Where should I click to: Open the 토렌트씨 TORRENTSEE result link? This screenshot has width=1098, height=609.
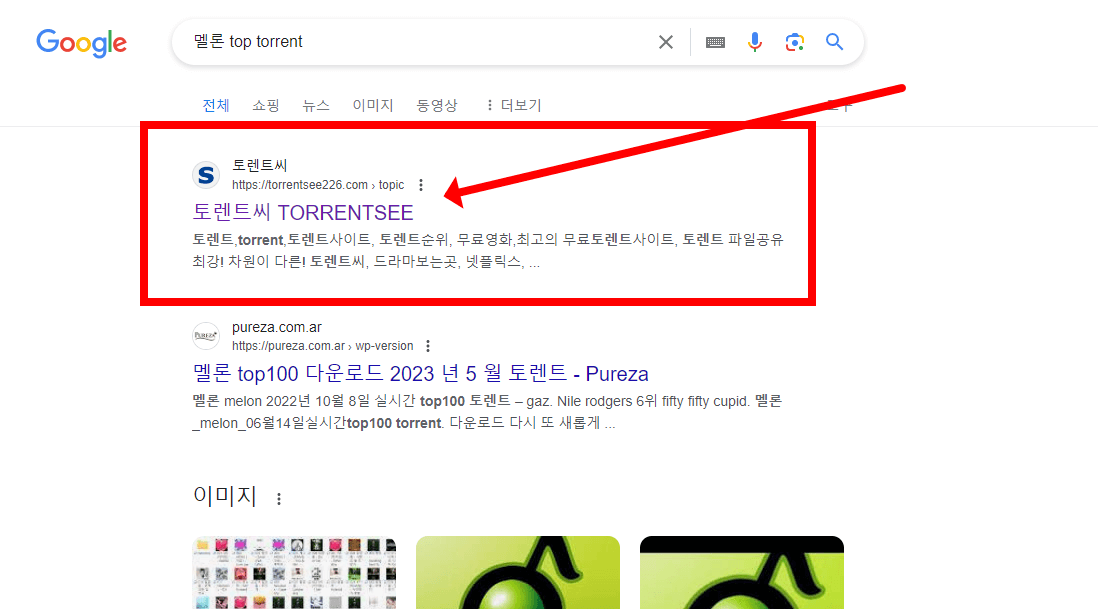click(x=303, y=212)
